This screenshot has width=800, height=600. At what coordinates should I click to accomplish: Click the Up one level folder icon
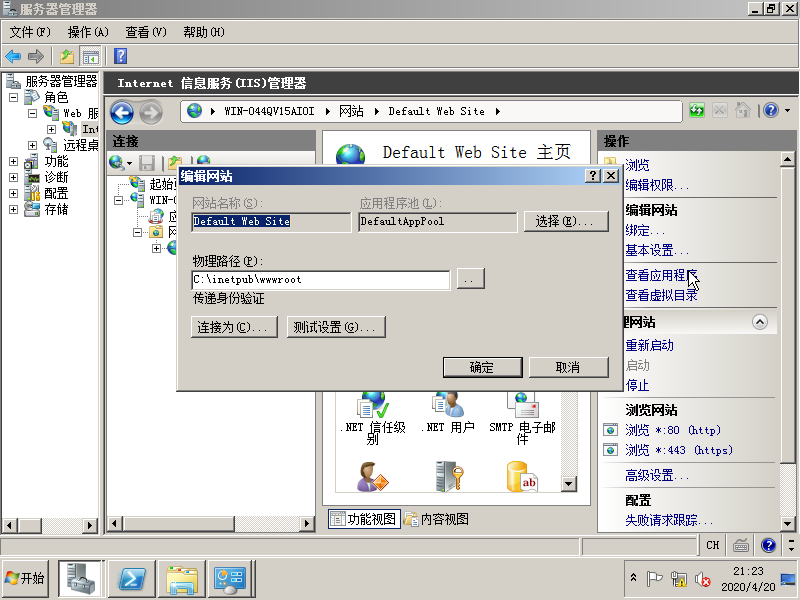coord(67,56)
